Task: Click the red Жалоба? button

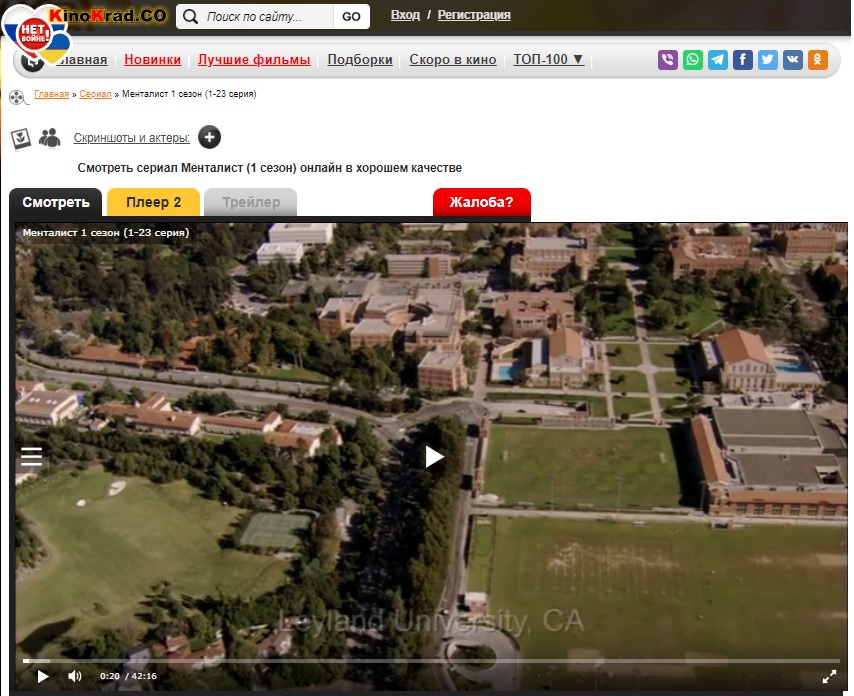Action: tap(481, 202)
